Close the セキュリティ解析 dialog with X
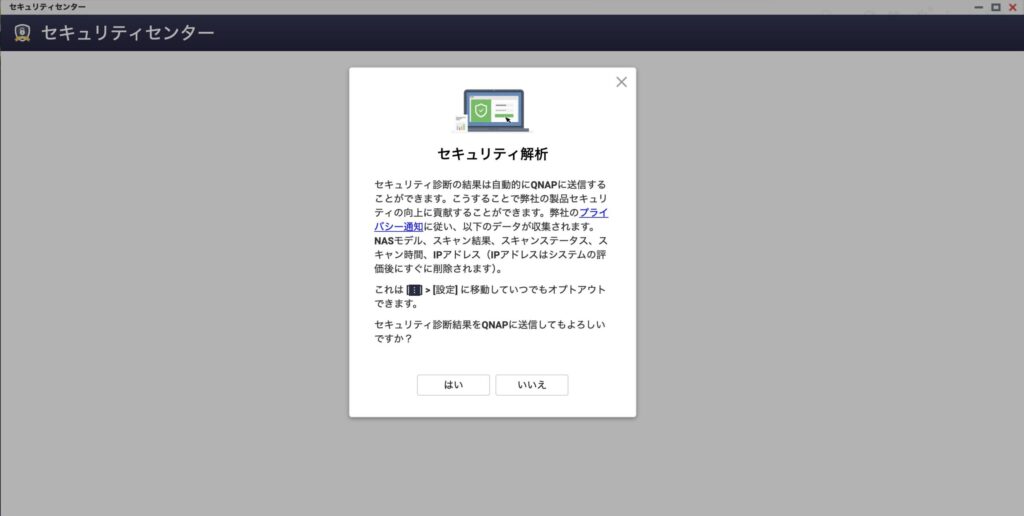Image resolution: width=1024 pixels, height=516 pixels. (x=622, y=82)
